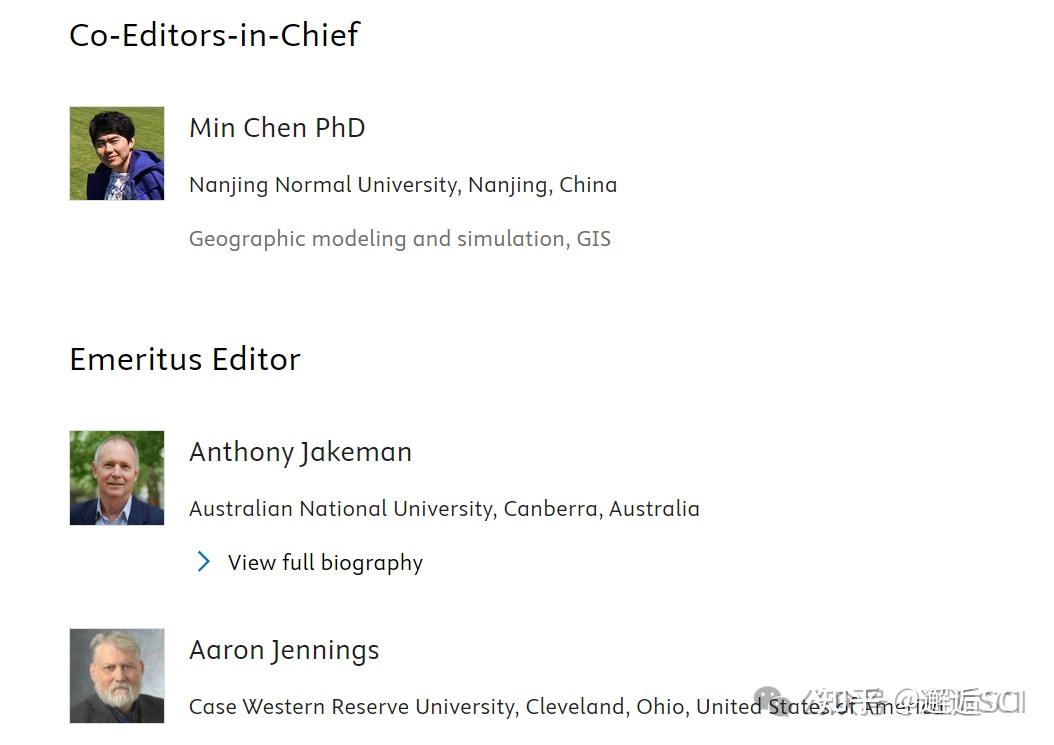This screenshot has width=1054, height=745.
Task: Open the View full biography link
Action: (x=325, y=563)
